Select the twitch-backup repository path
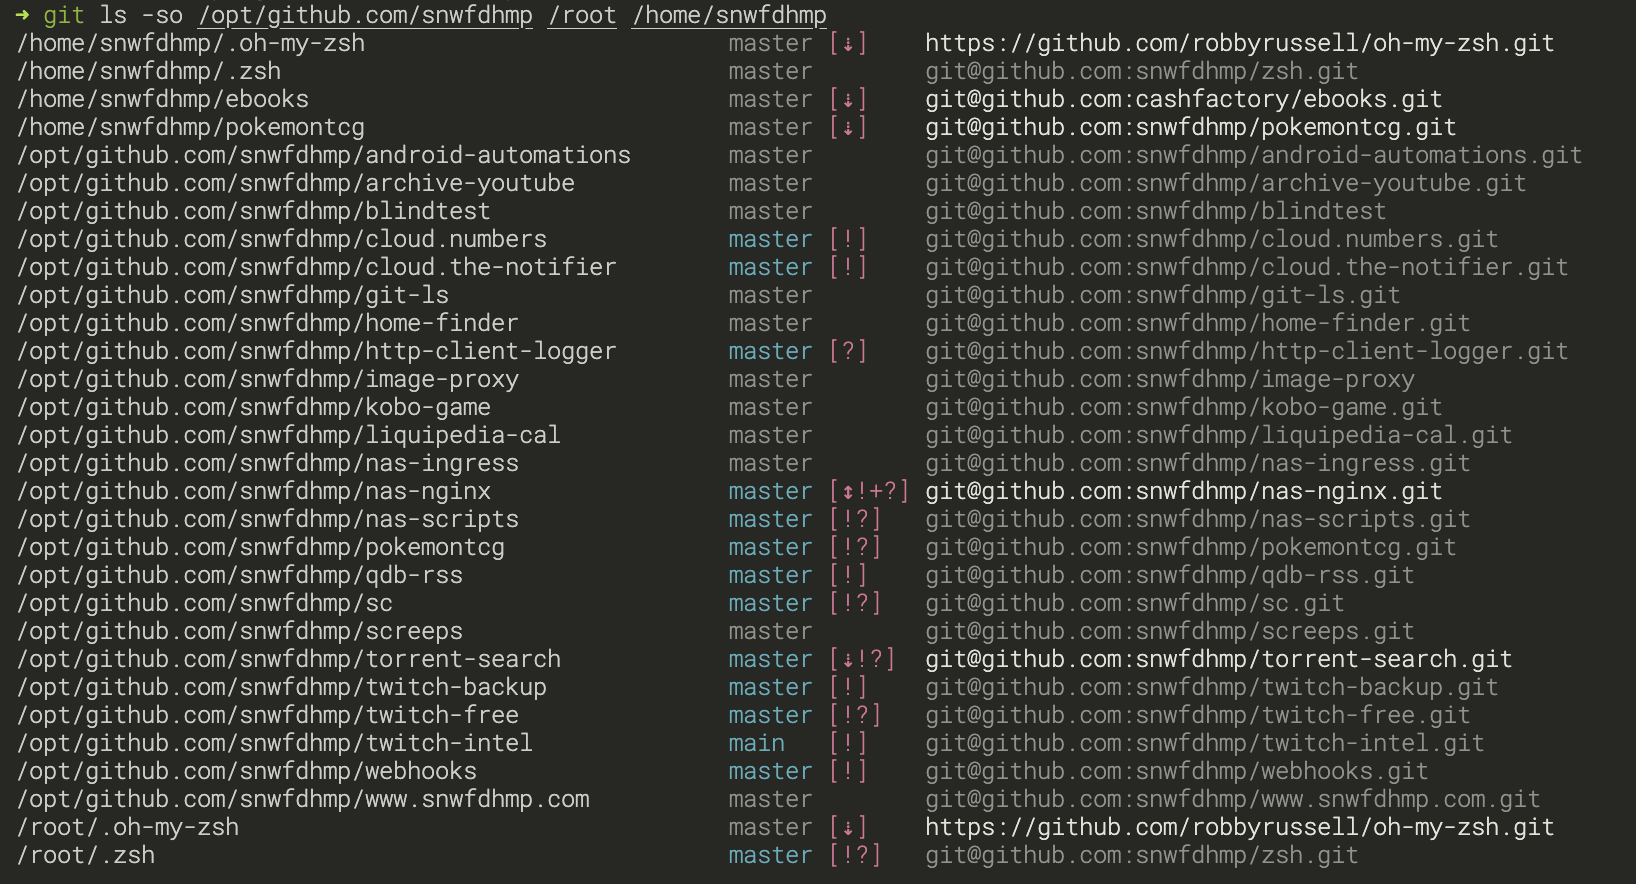 click(282, 688)
